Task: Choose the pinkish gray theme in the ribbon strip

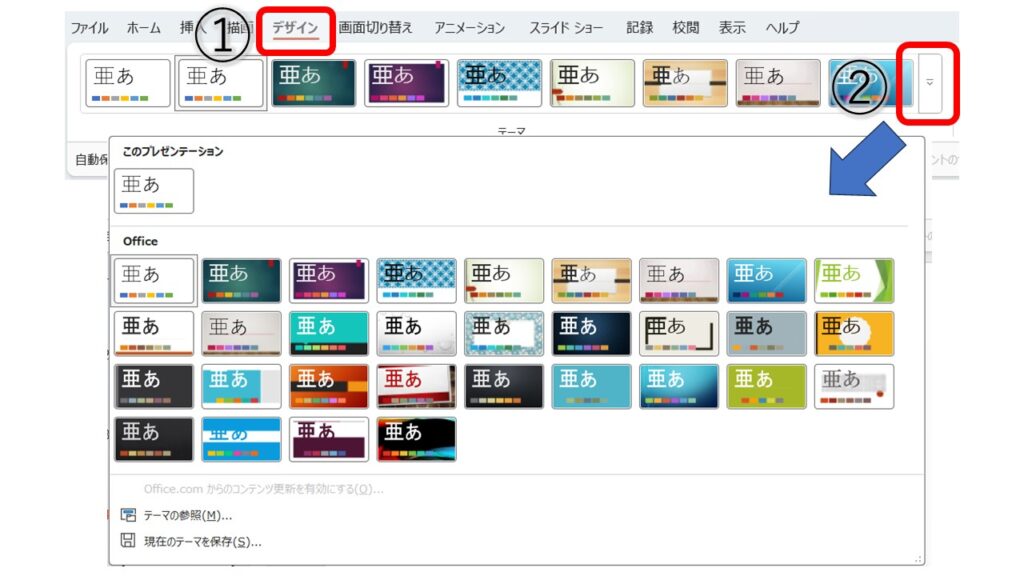Action: point(777,83)
